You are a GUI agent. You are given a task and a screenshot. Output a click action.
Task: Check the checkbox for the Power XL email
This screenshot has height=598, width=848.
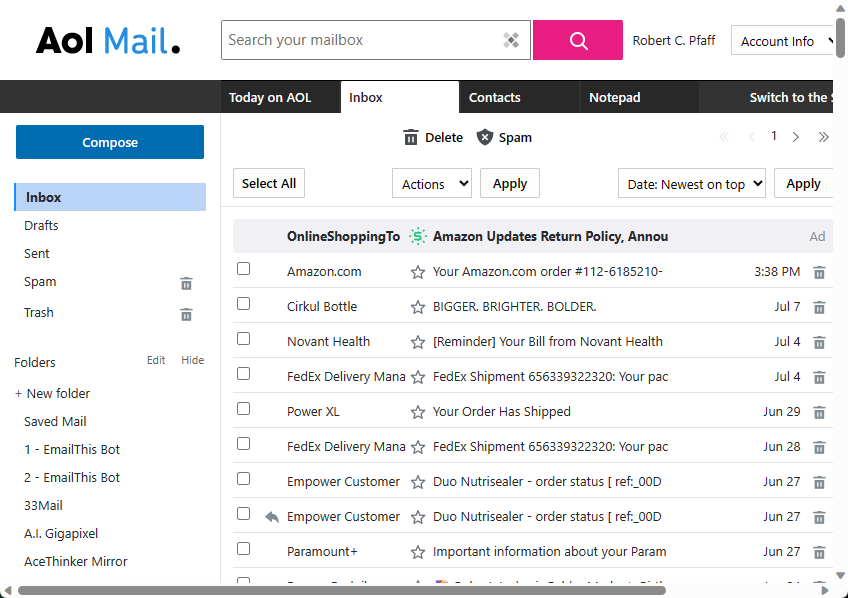click(x=243, y=408)
